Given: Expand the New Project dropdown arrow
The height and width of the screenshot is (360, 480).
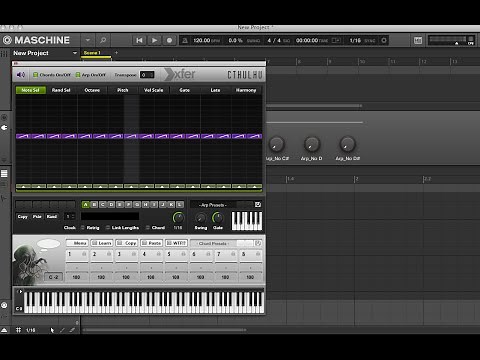Looking at the screenshot, I should click(75, 53).
